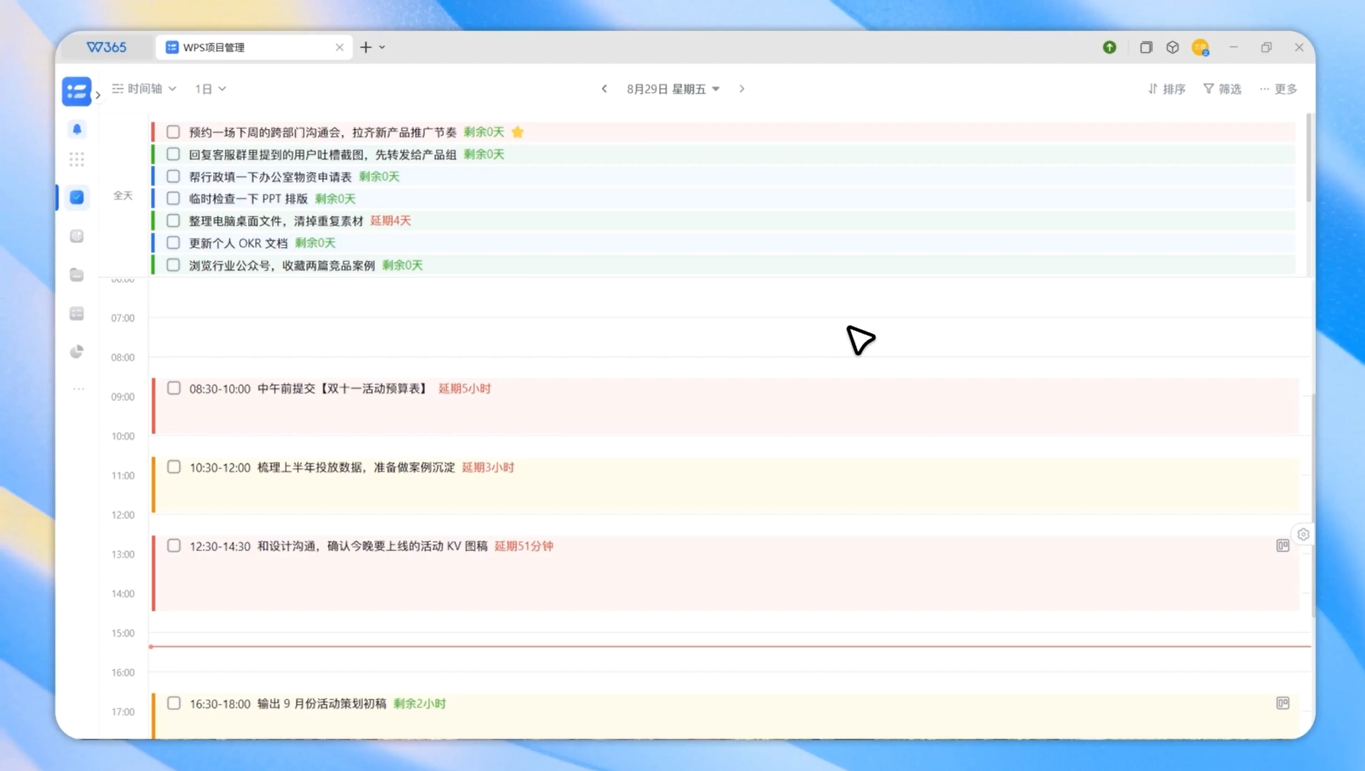
Task: Check the 更新个人 OKR 文档 task checkbox
Action: [173, 243]
